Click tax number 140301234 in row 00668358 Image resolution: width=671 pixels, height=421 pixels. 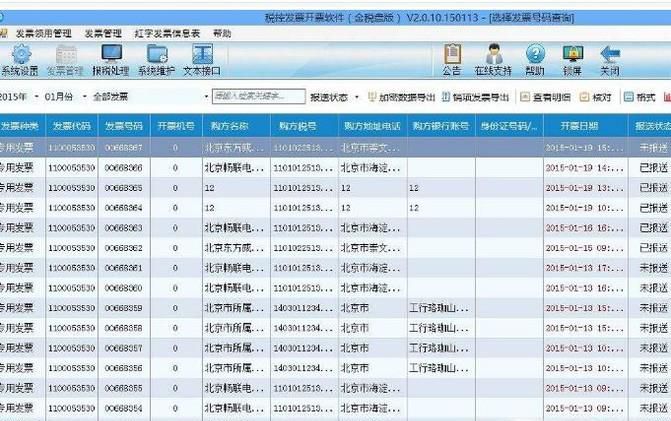click(x=304, y=328)
